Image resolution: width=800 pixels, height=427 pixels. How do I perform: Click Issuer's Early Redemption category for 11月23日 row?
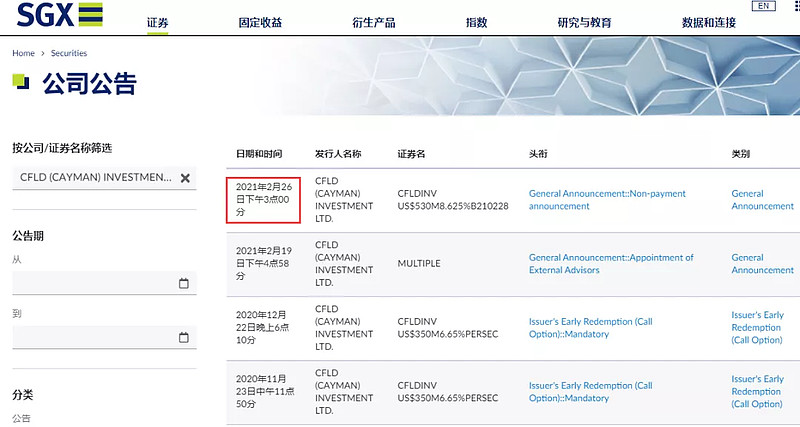point(757,391)
